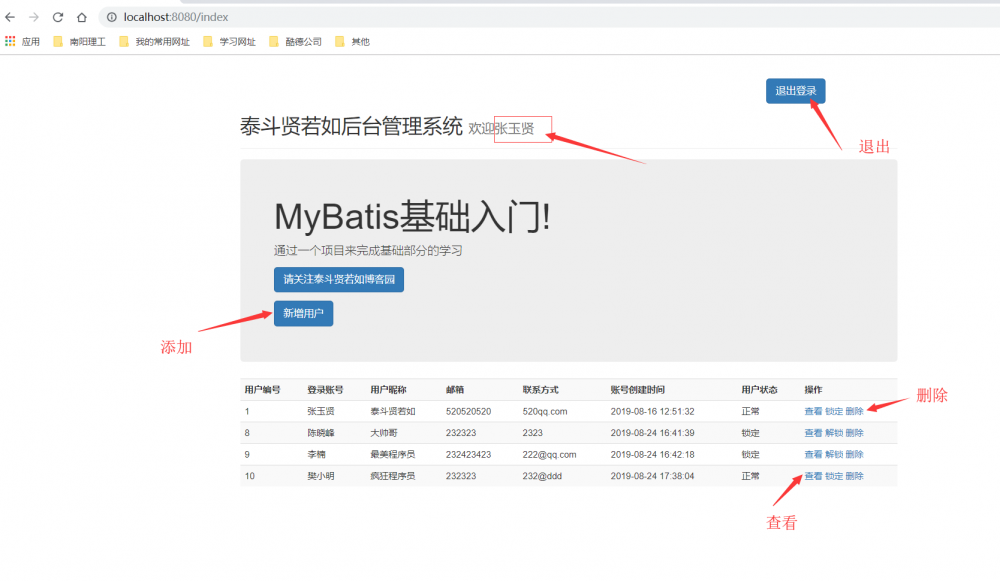Click the forward navigation arrow
Viewport: 1000px width, 581px height.
click(x=35, y=16)
